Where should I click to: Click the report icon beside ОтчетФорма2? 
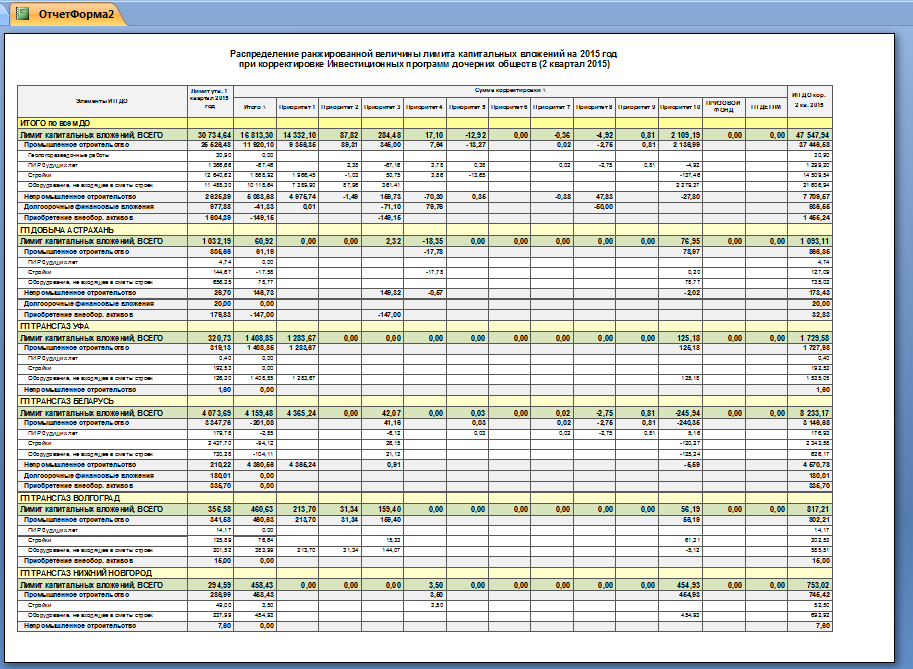[23, 13]
